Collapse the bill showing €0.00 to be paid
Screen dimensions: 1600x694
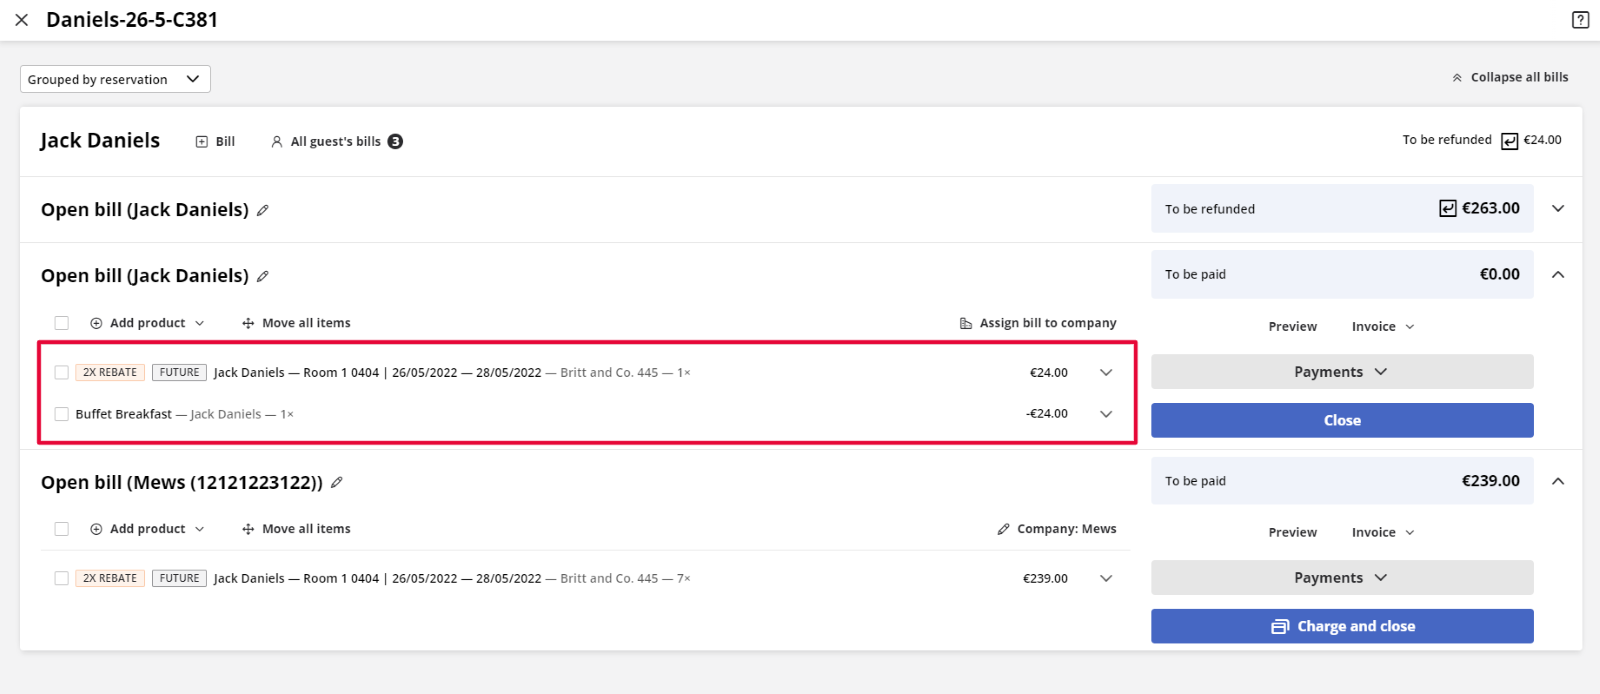point(1558,274)
